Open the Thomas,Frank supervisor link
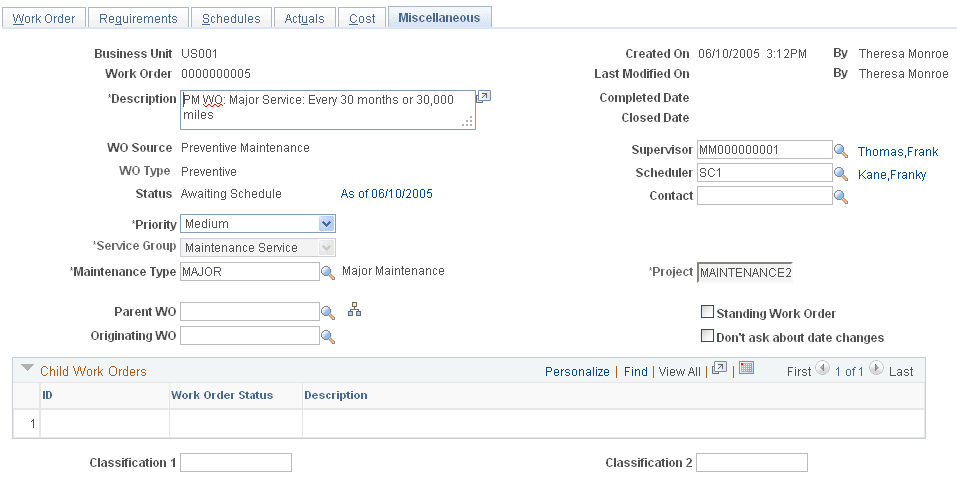The image size is (957, 489). point(898,151)
